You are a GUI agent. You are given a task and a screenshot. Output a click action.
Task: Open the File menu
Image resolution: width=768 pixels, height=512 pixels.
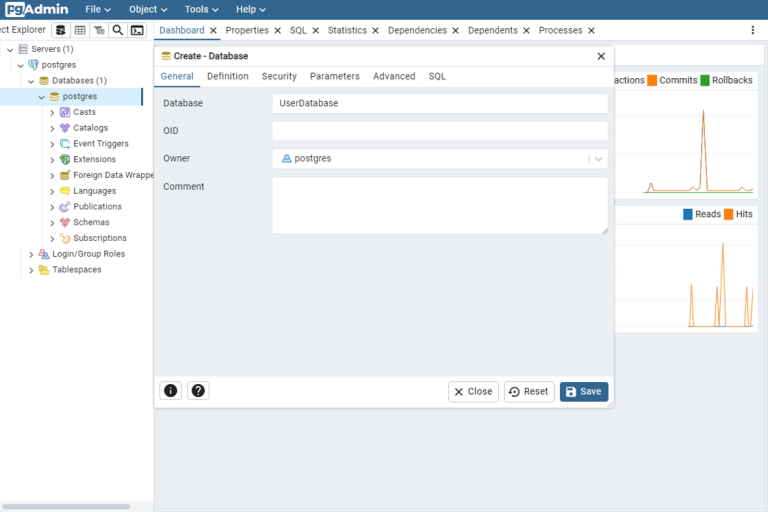[x=98, y=9]
